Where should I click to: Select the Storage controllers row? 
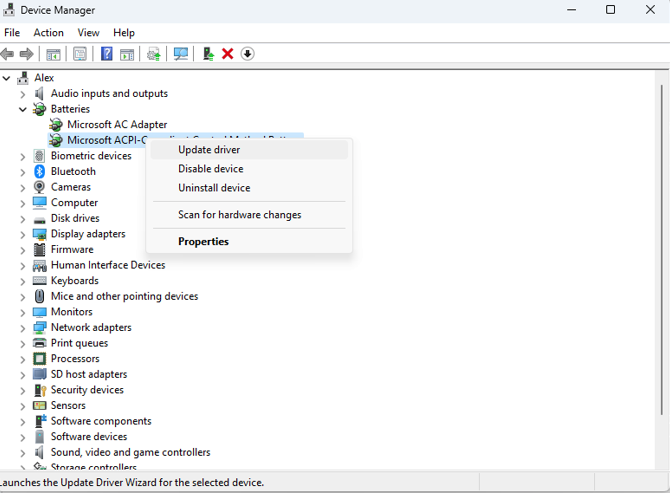[x=94, y=467]
